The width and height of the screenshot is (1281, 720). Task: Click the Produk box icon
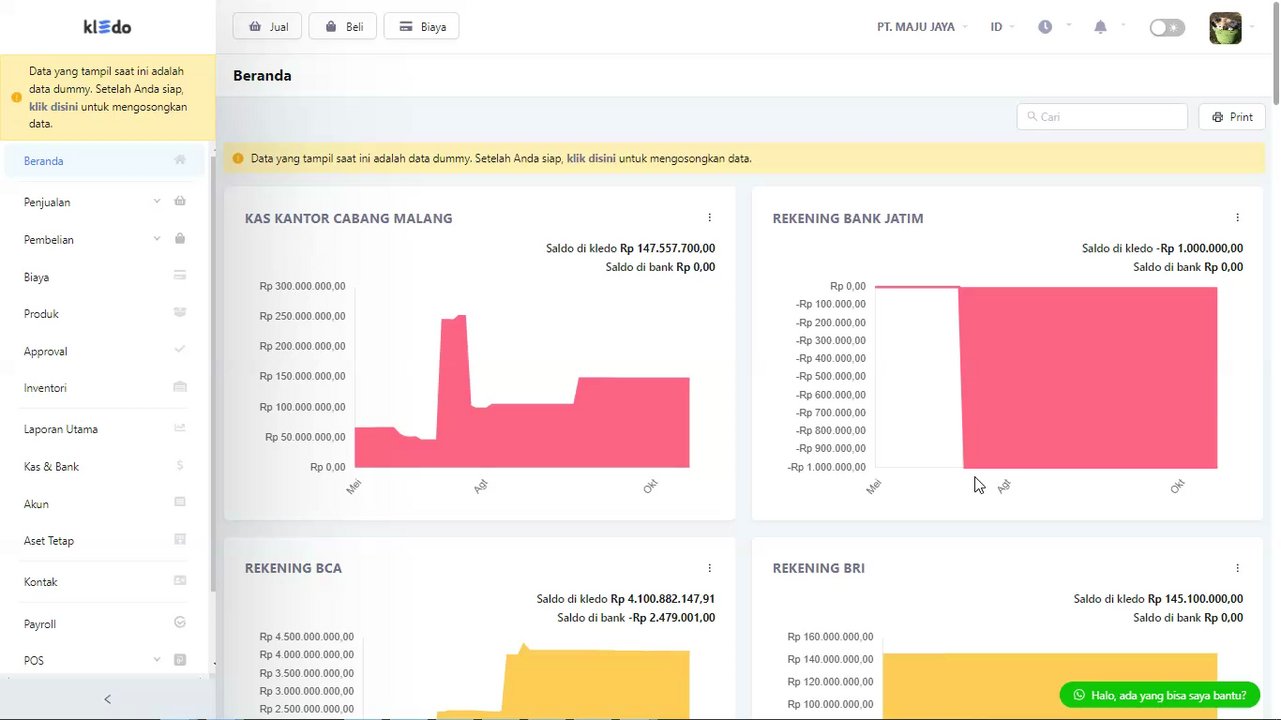(x=180, y=313)
